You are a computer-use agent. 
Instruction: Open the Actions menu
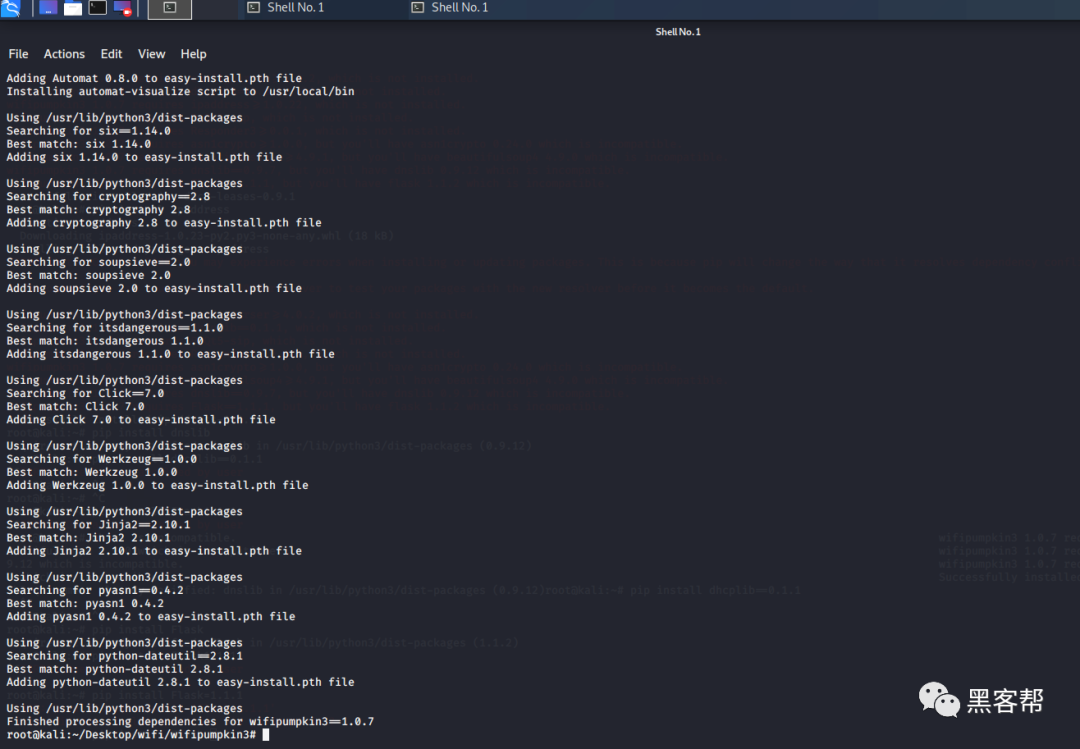[64, 54]
